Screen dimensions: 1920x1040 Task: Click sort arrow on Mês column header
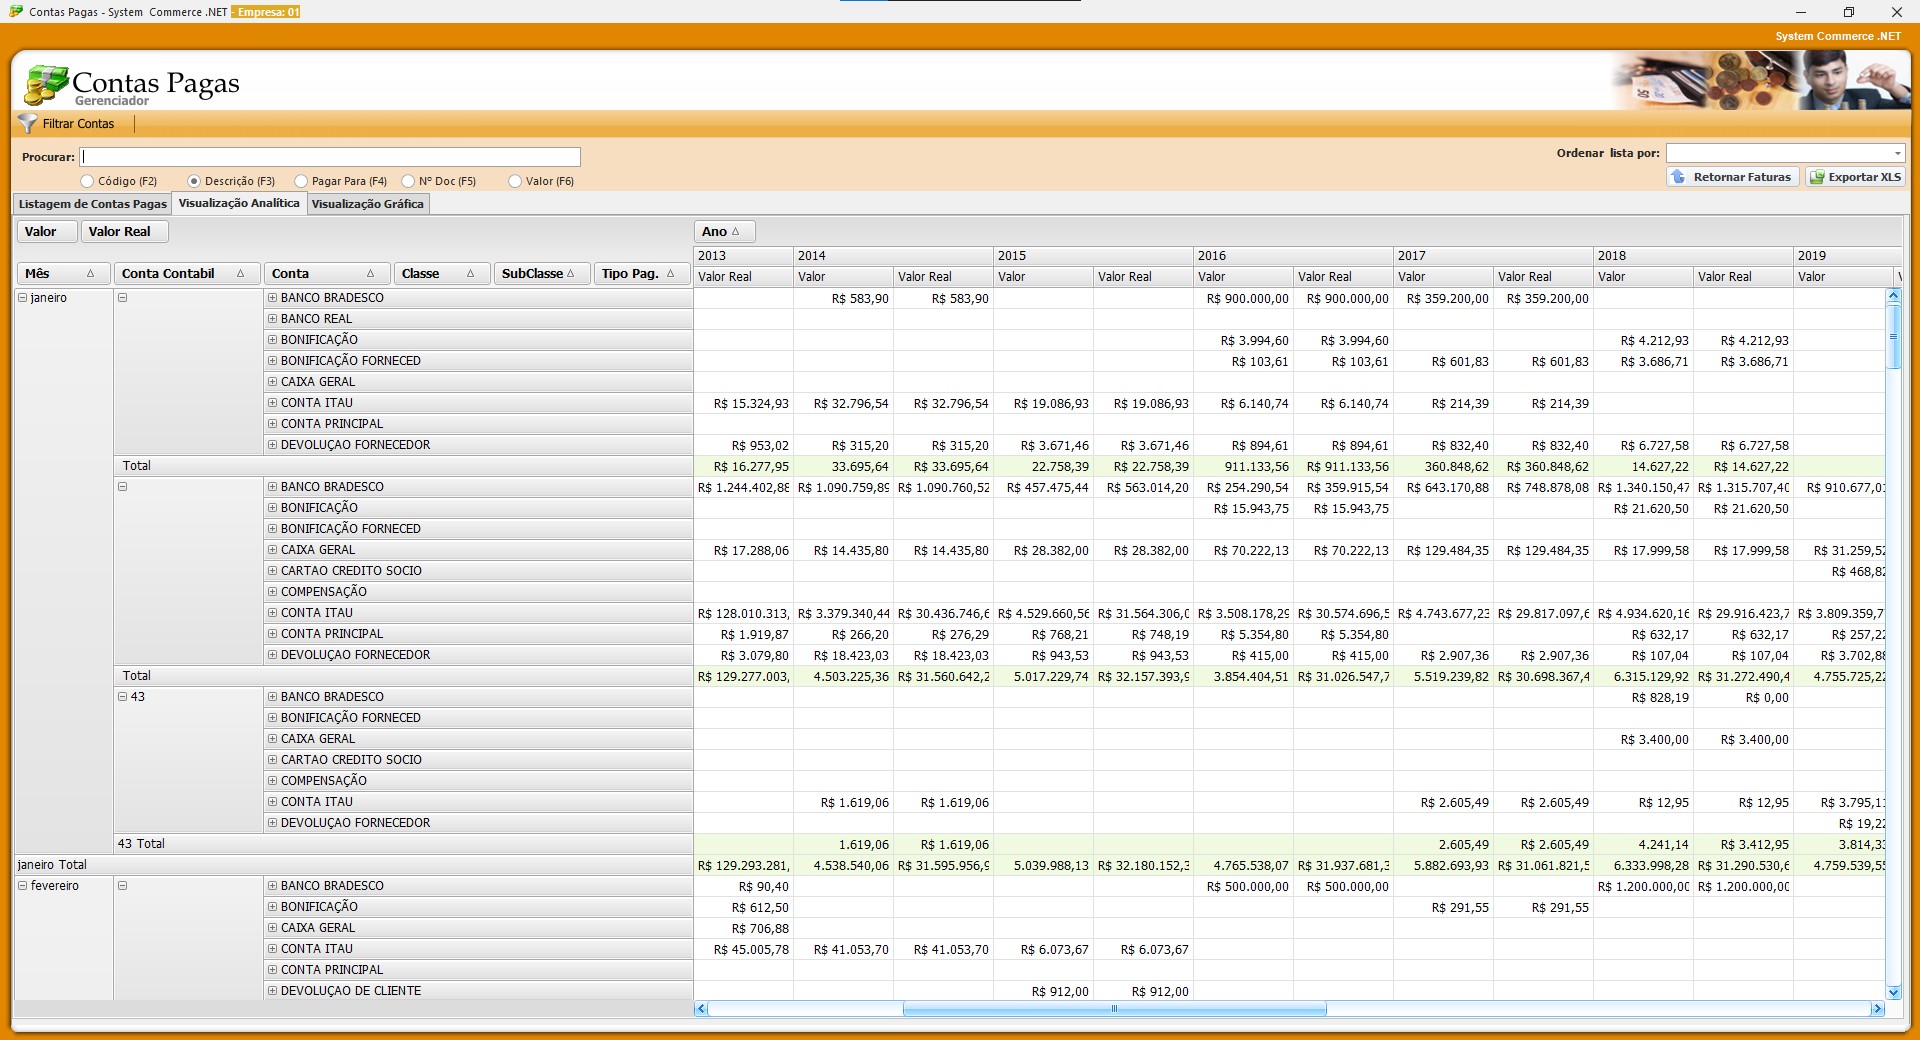click(90, 274)
